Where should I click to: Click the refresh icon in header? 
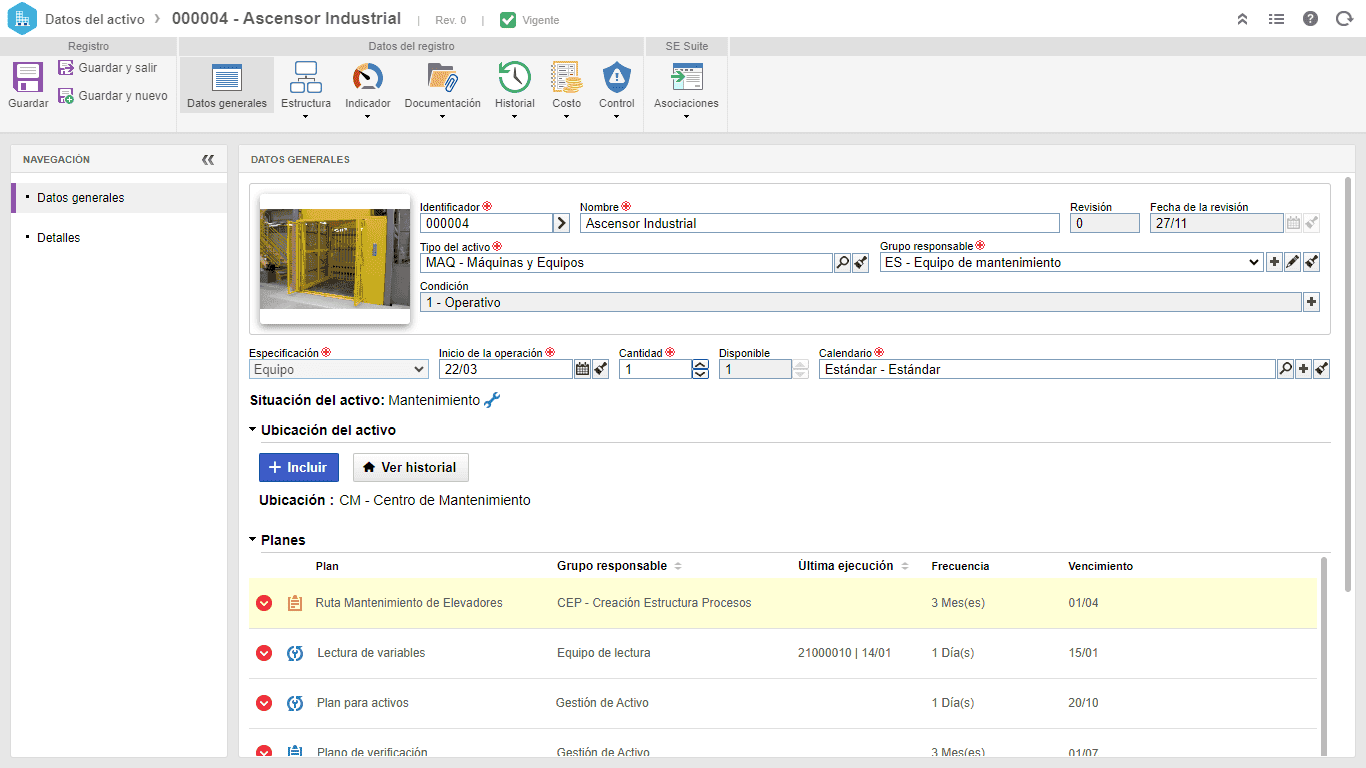(1344, 19)
